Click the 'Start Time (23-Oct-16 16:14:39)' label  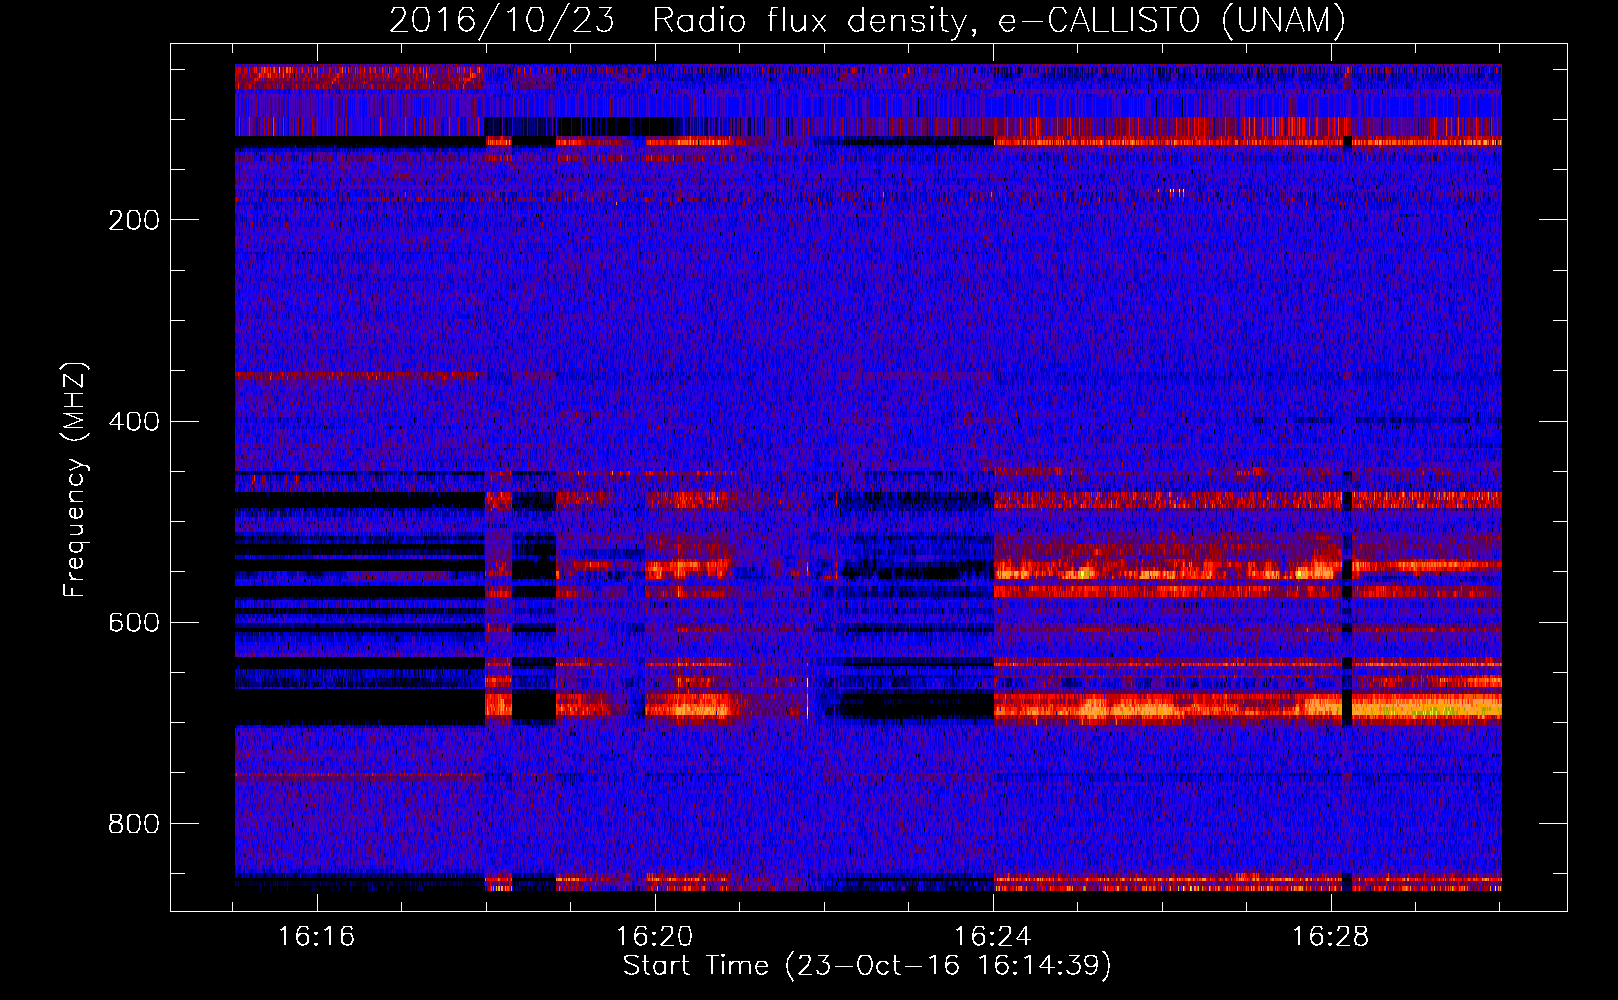(x=867, y=966)
